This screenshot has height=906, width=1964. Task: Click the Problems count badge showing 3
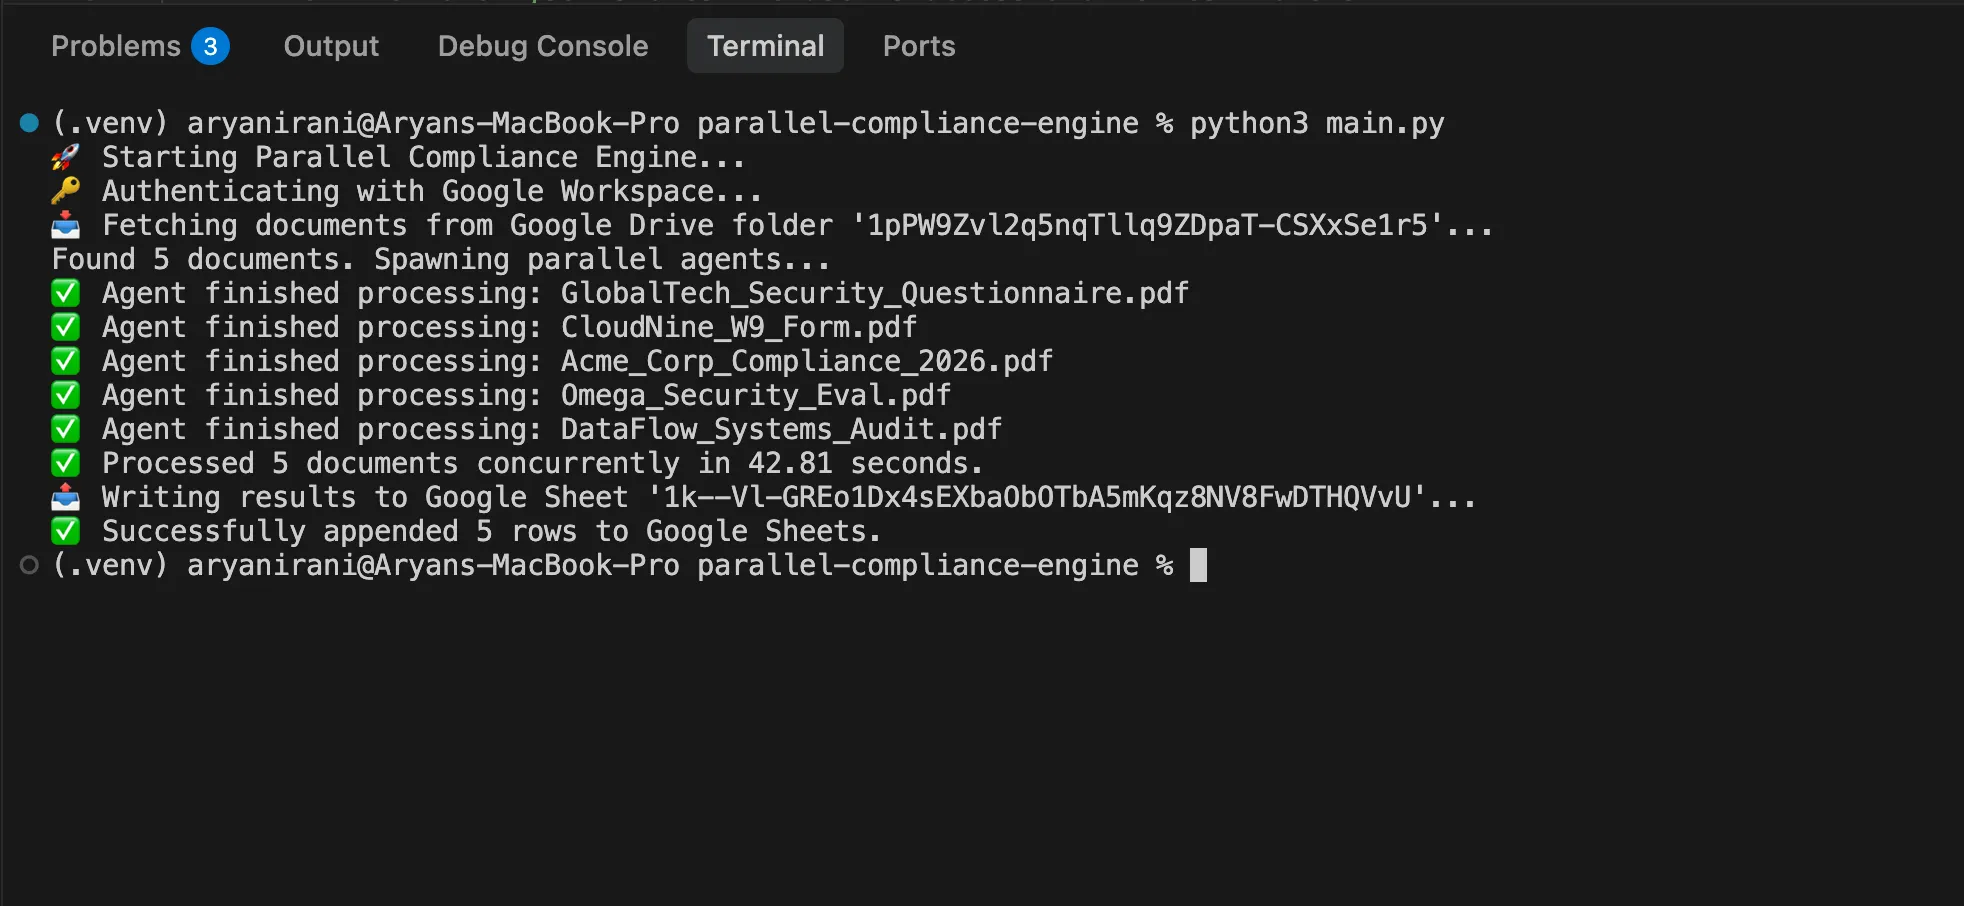point(210,46)
